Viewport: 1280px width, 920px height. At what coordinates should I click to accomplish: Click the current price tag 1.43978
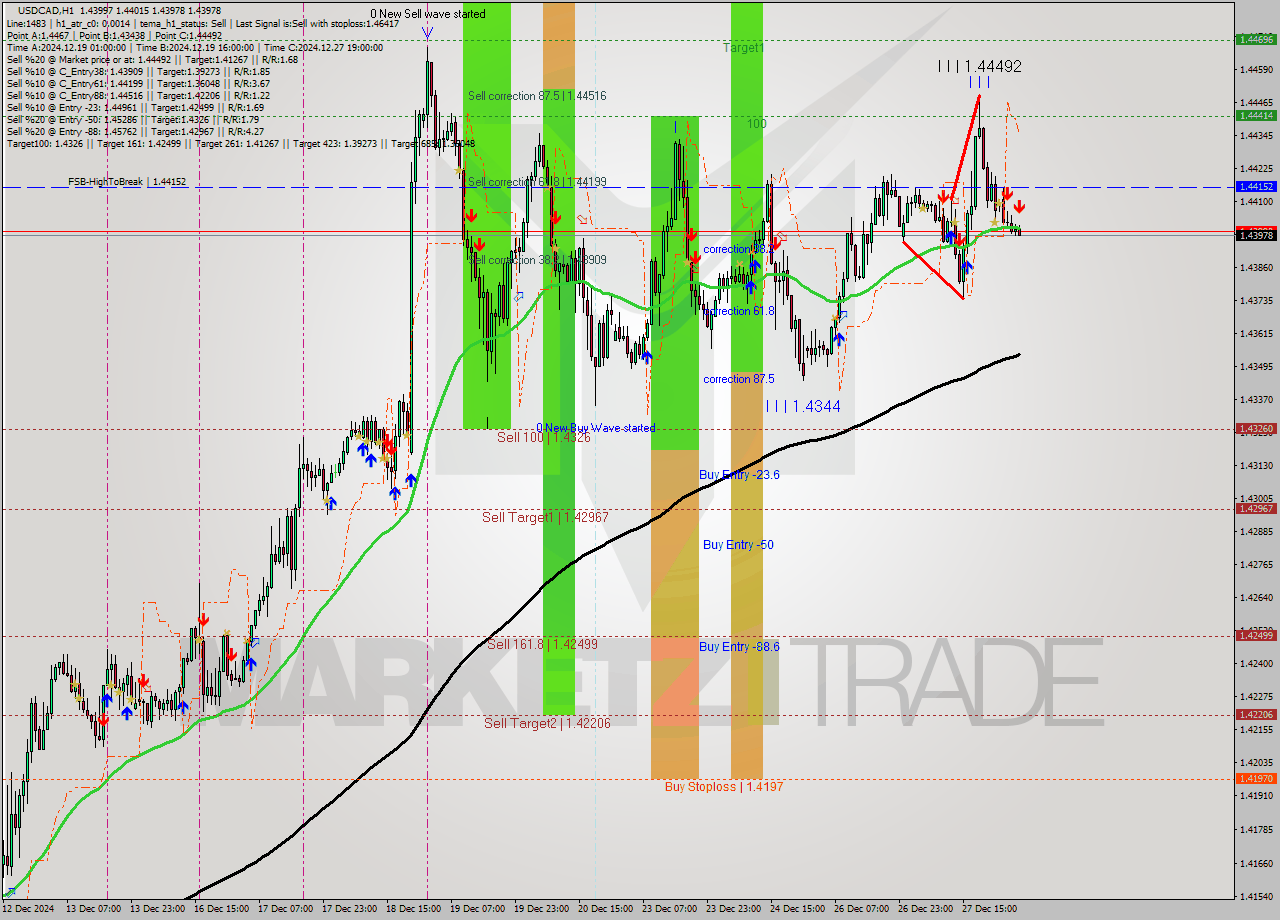[x=1256, y=235]
